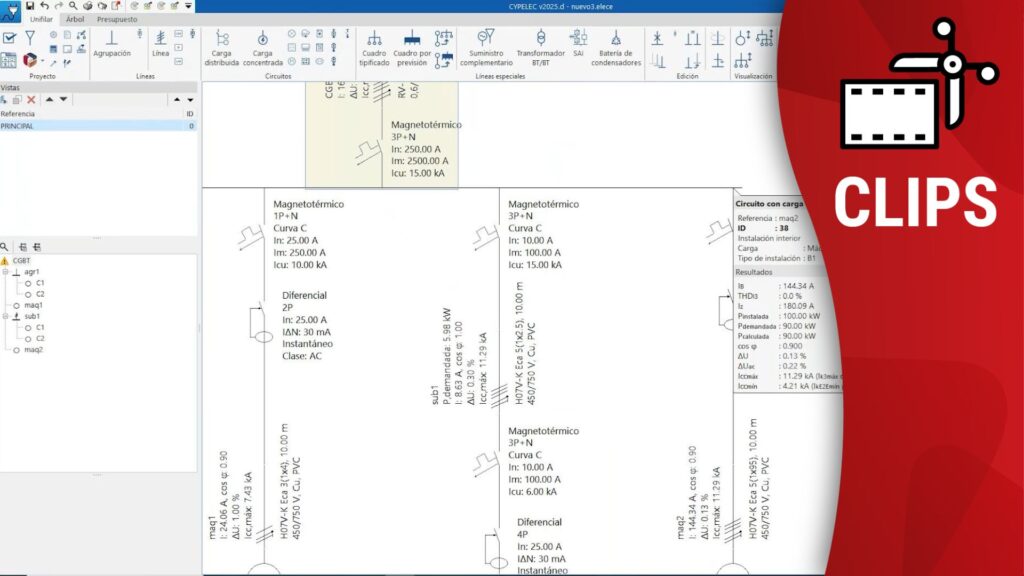Switch to the Árbol tab
This screenshot has height=576, width=1024.
pos(75,19)
